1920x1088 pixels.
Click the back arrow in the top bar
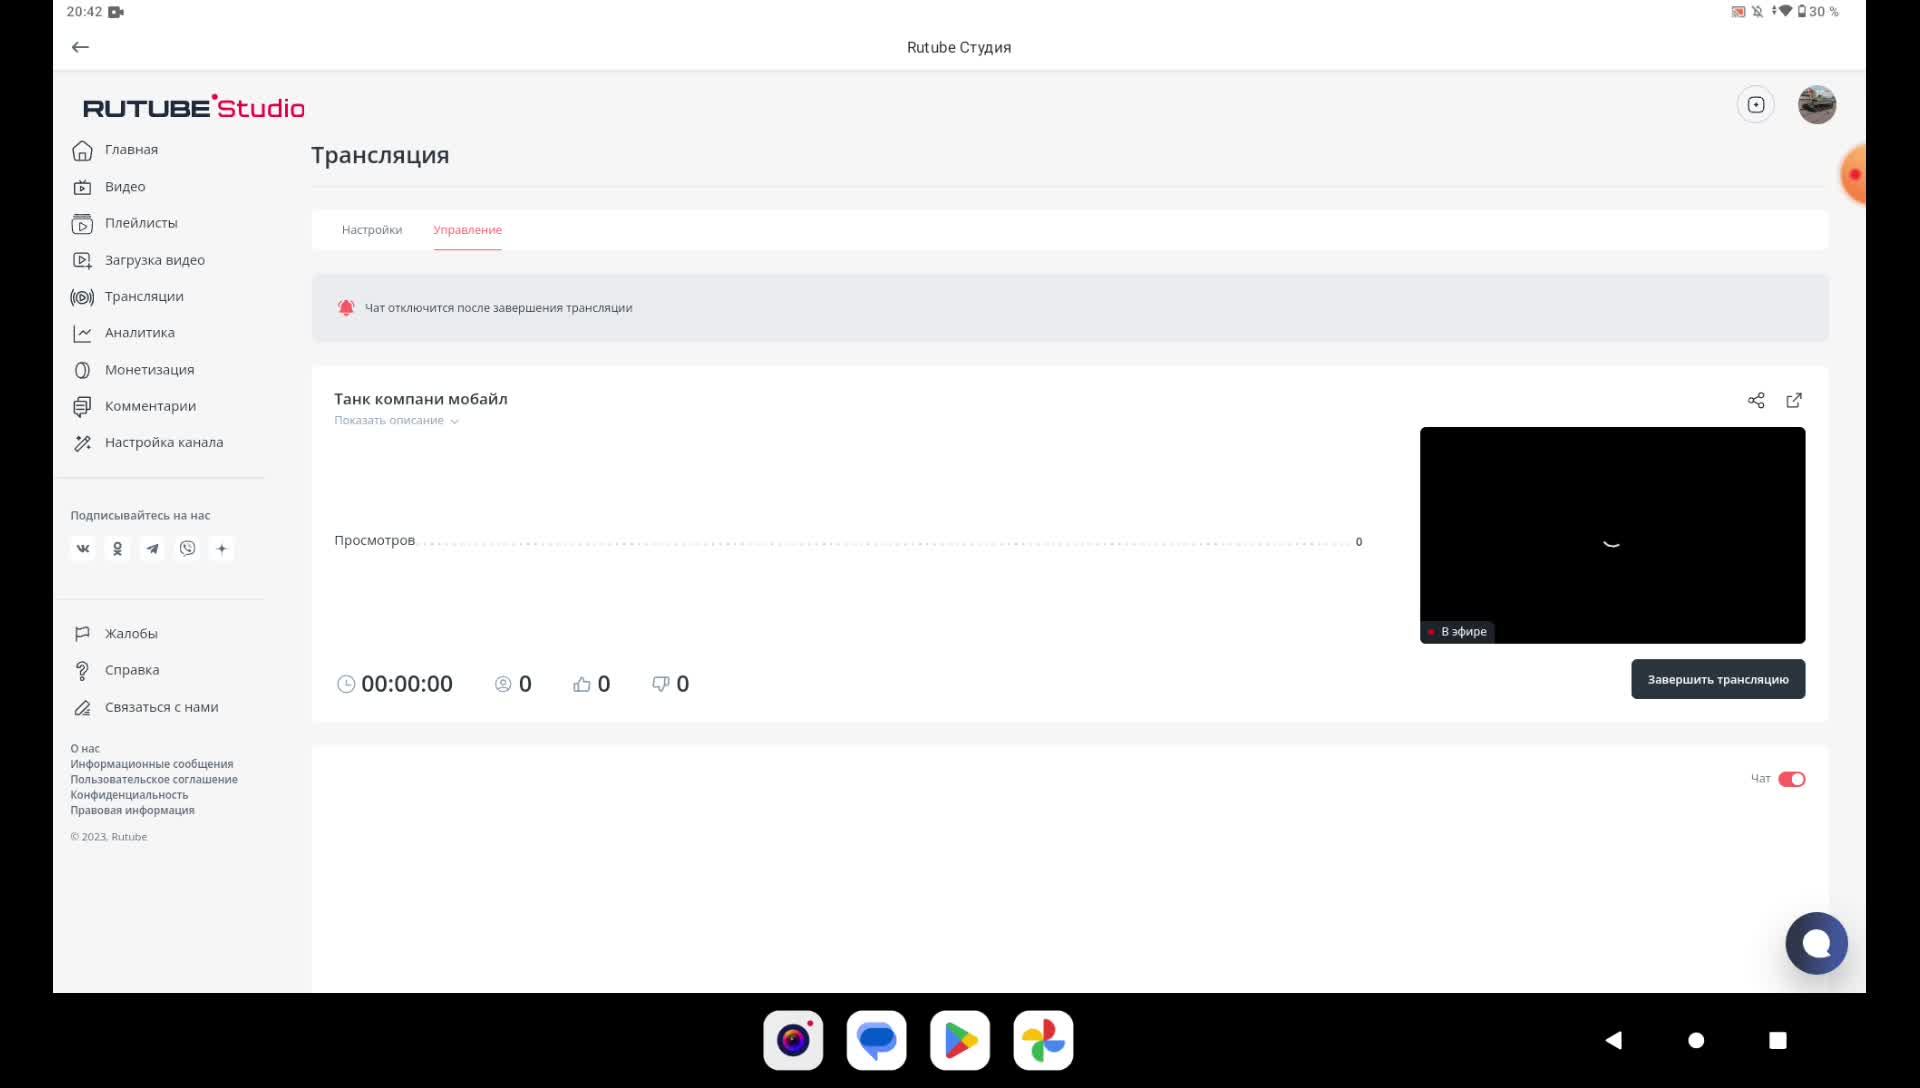(80, 47)
